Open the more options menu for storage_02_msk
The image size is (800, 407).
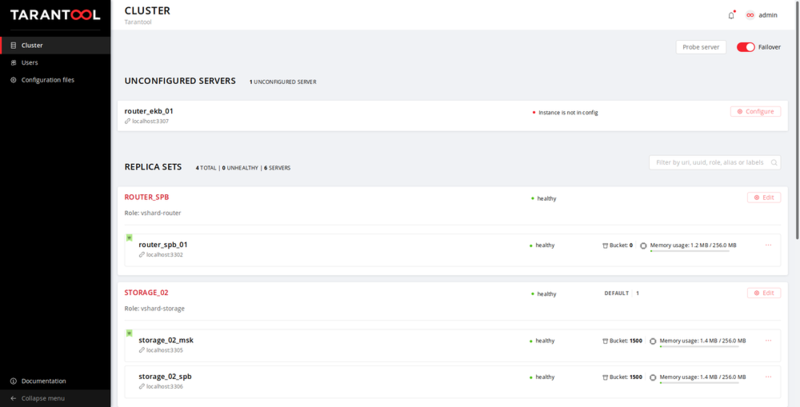click(768, 341)
